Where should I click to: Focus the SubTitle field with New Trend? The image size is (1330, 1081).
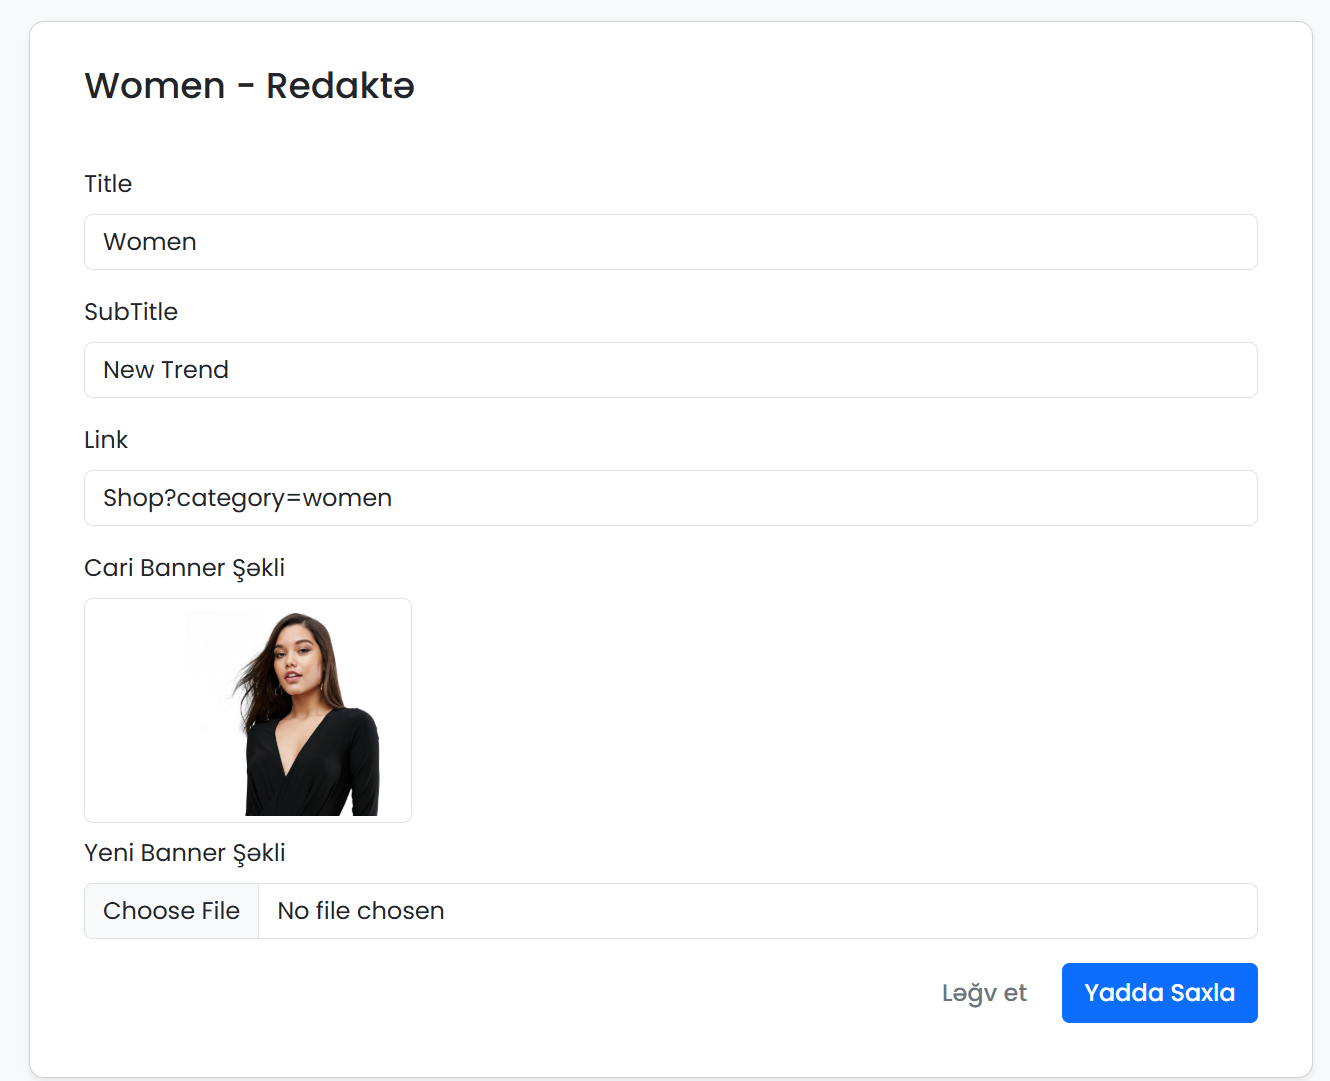[670, 370]
